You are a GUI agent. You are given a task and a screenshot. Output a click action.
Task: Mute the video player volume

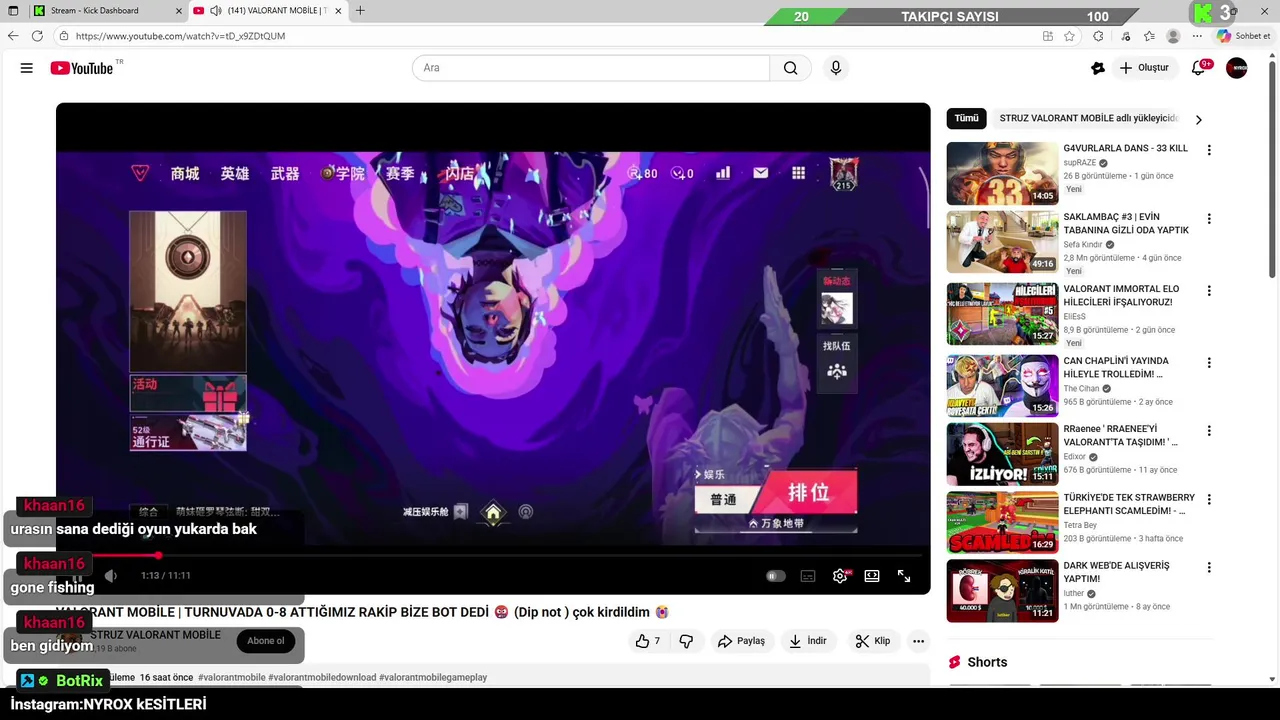click(x=111, y=576)
